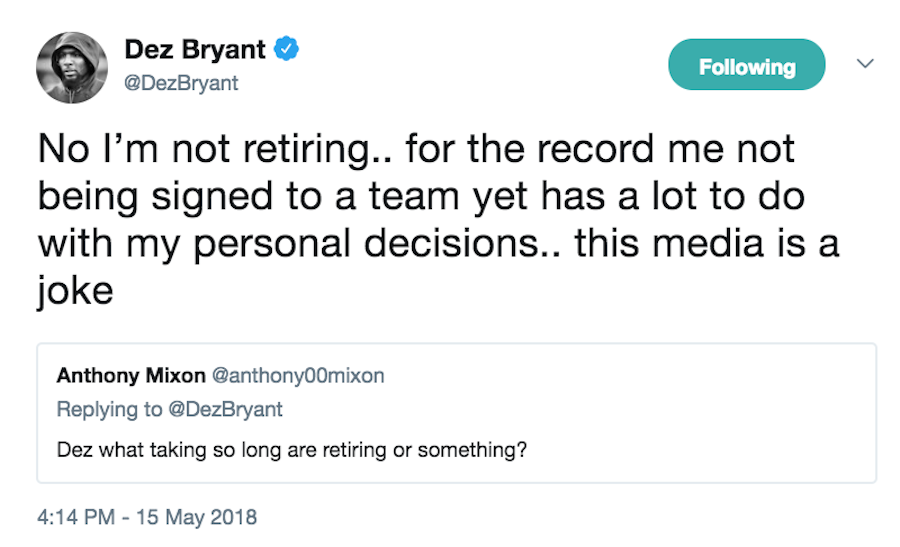
Task: Open Dez Bryant's profile avatar photo
Action: (72, 67)
